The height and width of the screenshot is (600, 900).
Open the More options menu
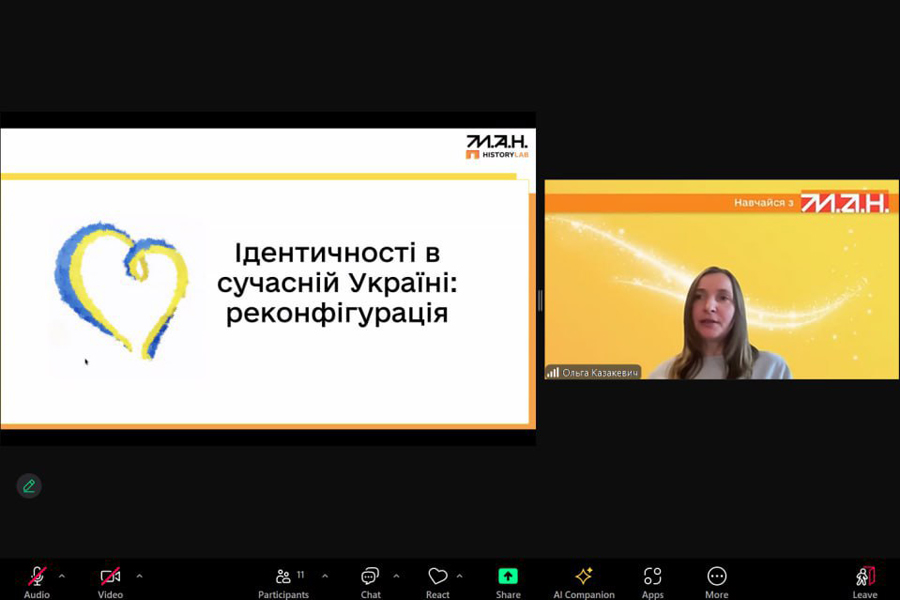[x=717, y=582]
